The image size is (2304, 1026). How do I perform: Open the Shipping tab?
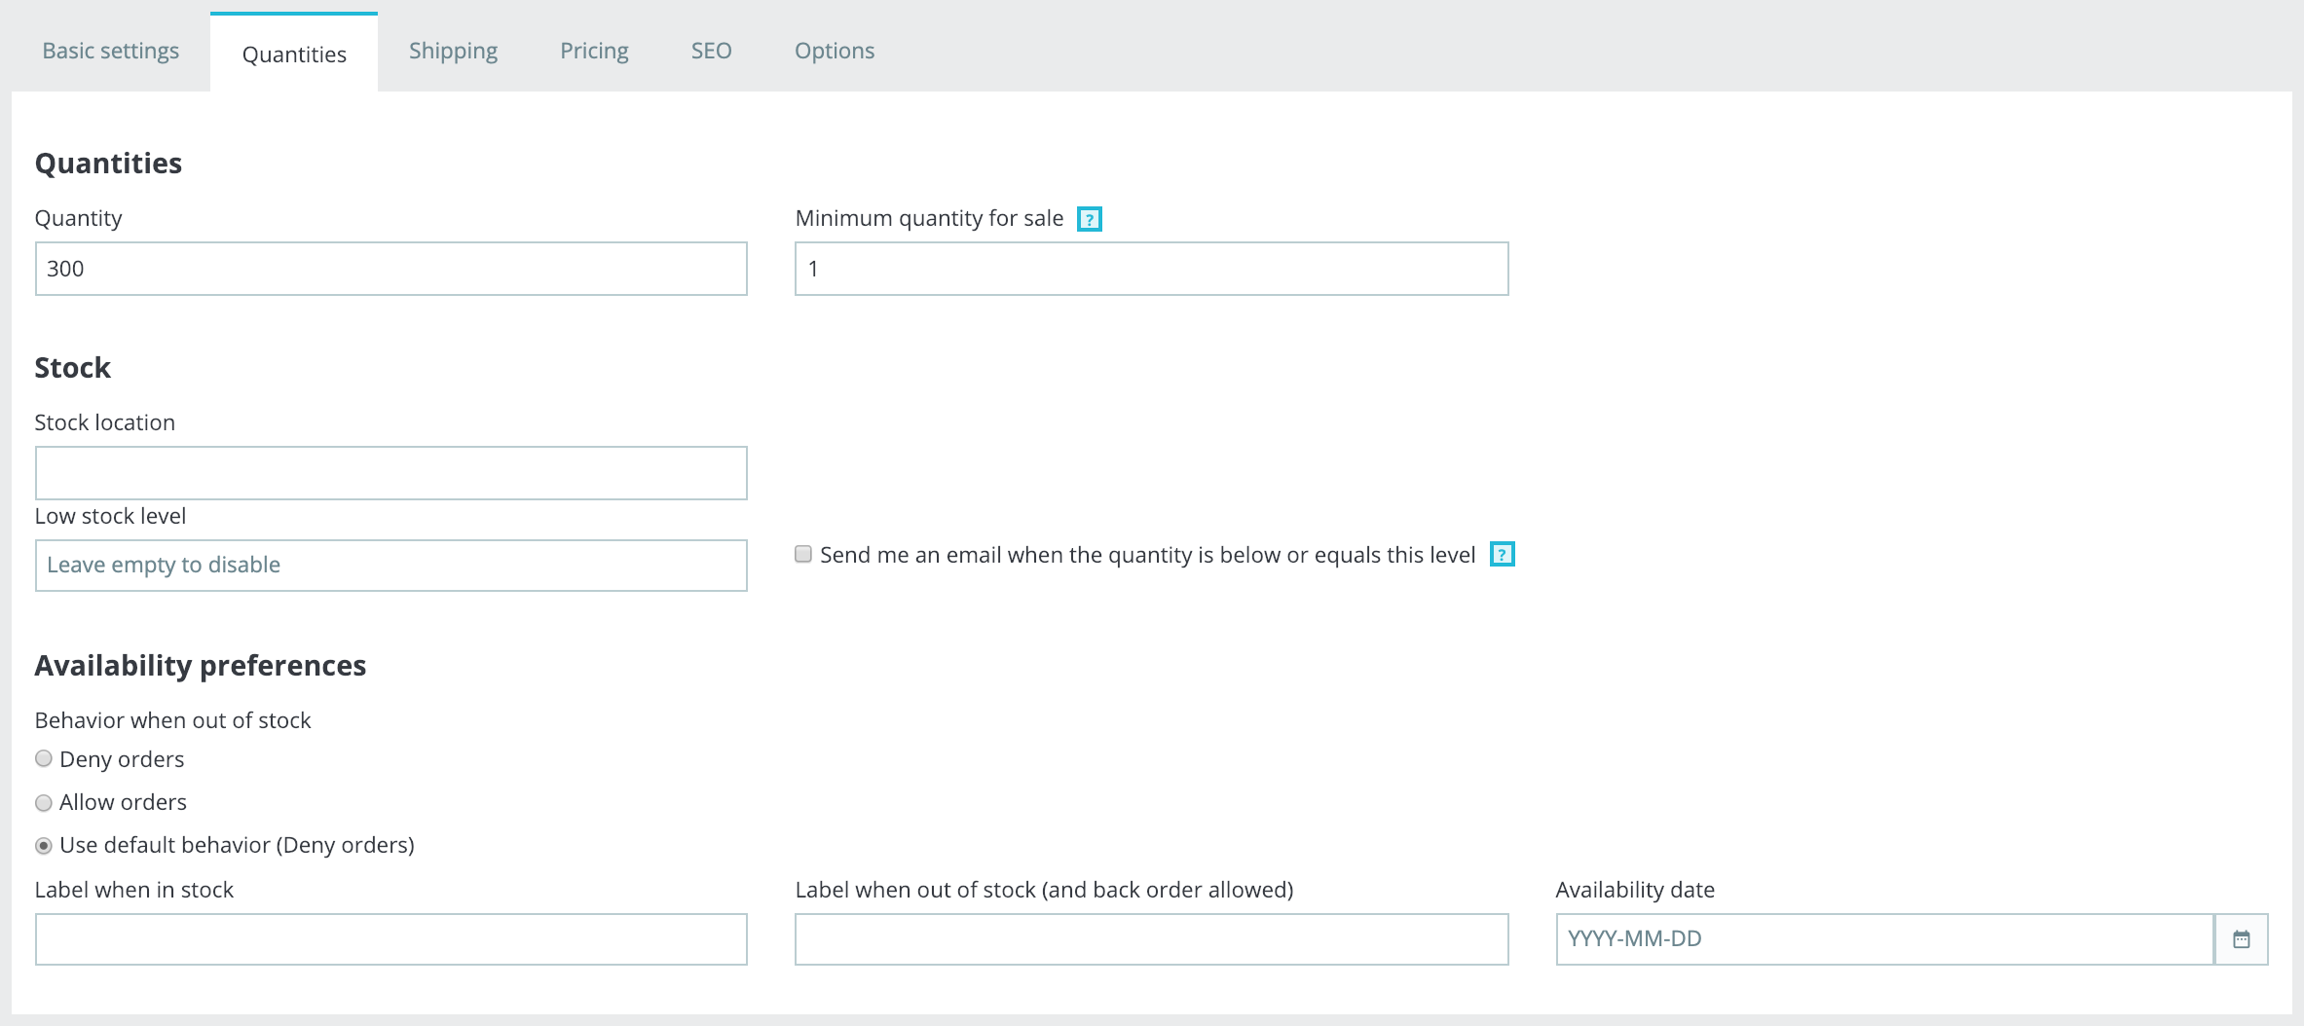tap(453, 51)
